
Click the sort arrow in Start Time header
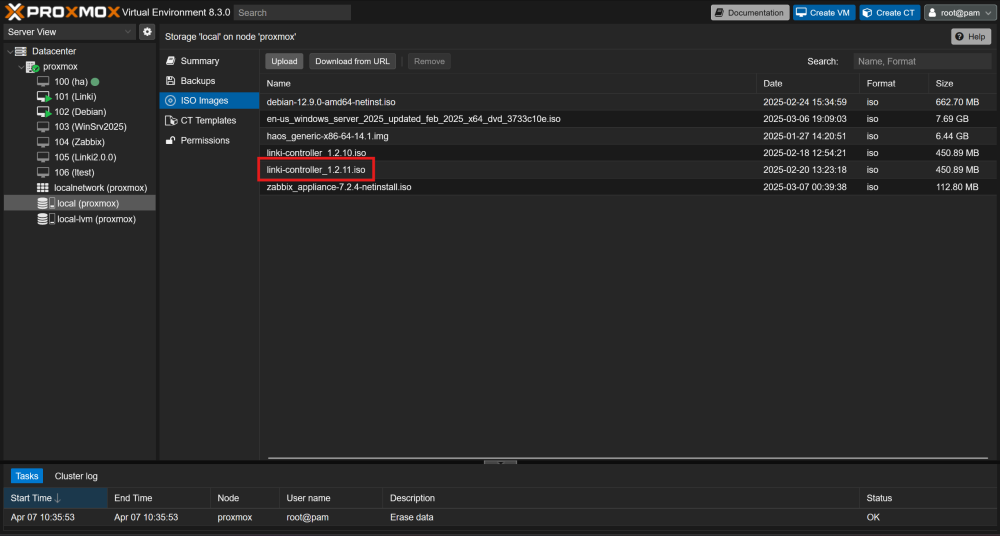coord(58,498)
